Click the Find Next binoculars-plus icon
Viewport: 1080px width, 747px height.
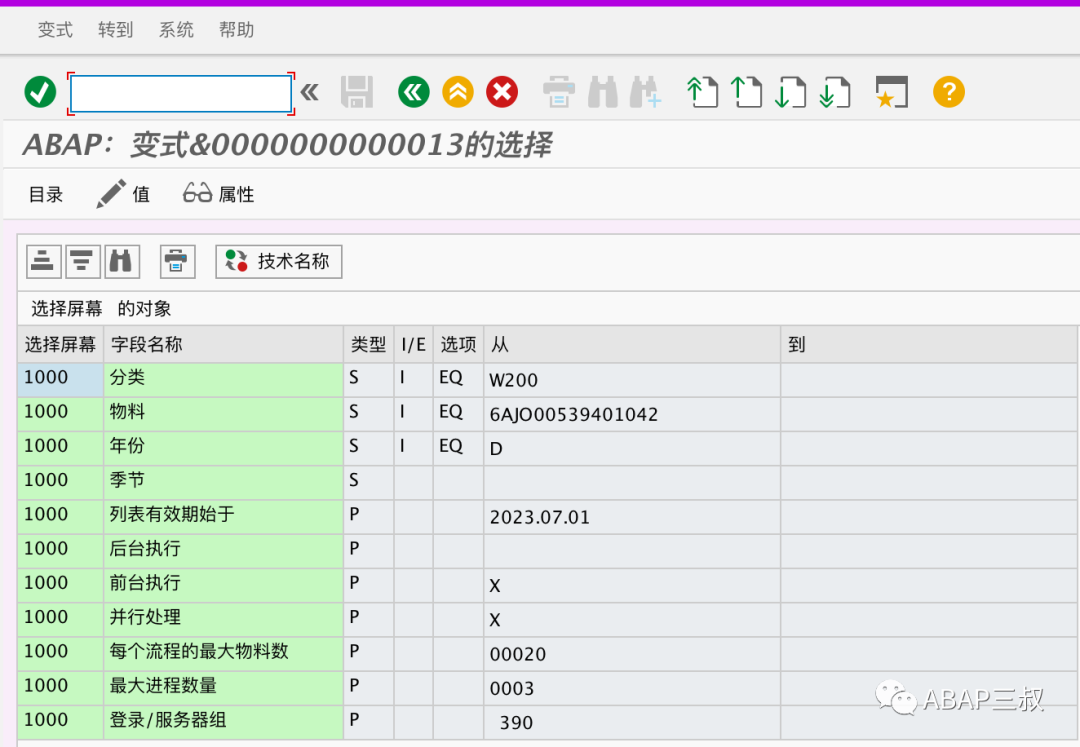point(645,92)
